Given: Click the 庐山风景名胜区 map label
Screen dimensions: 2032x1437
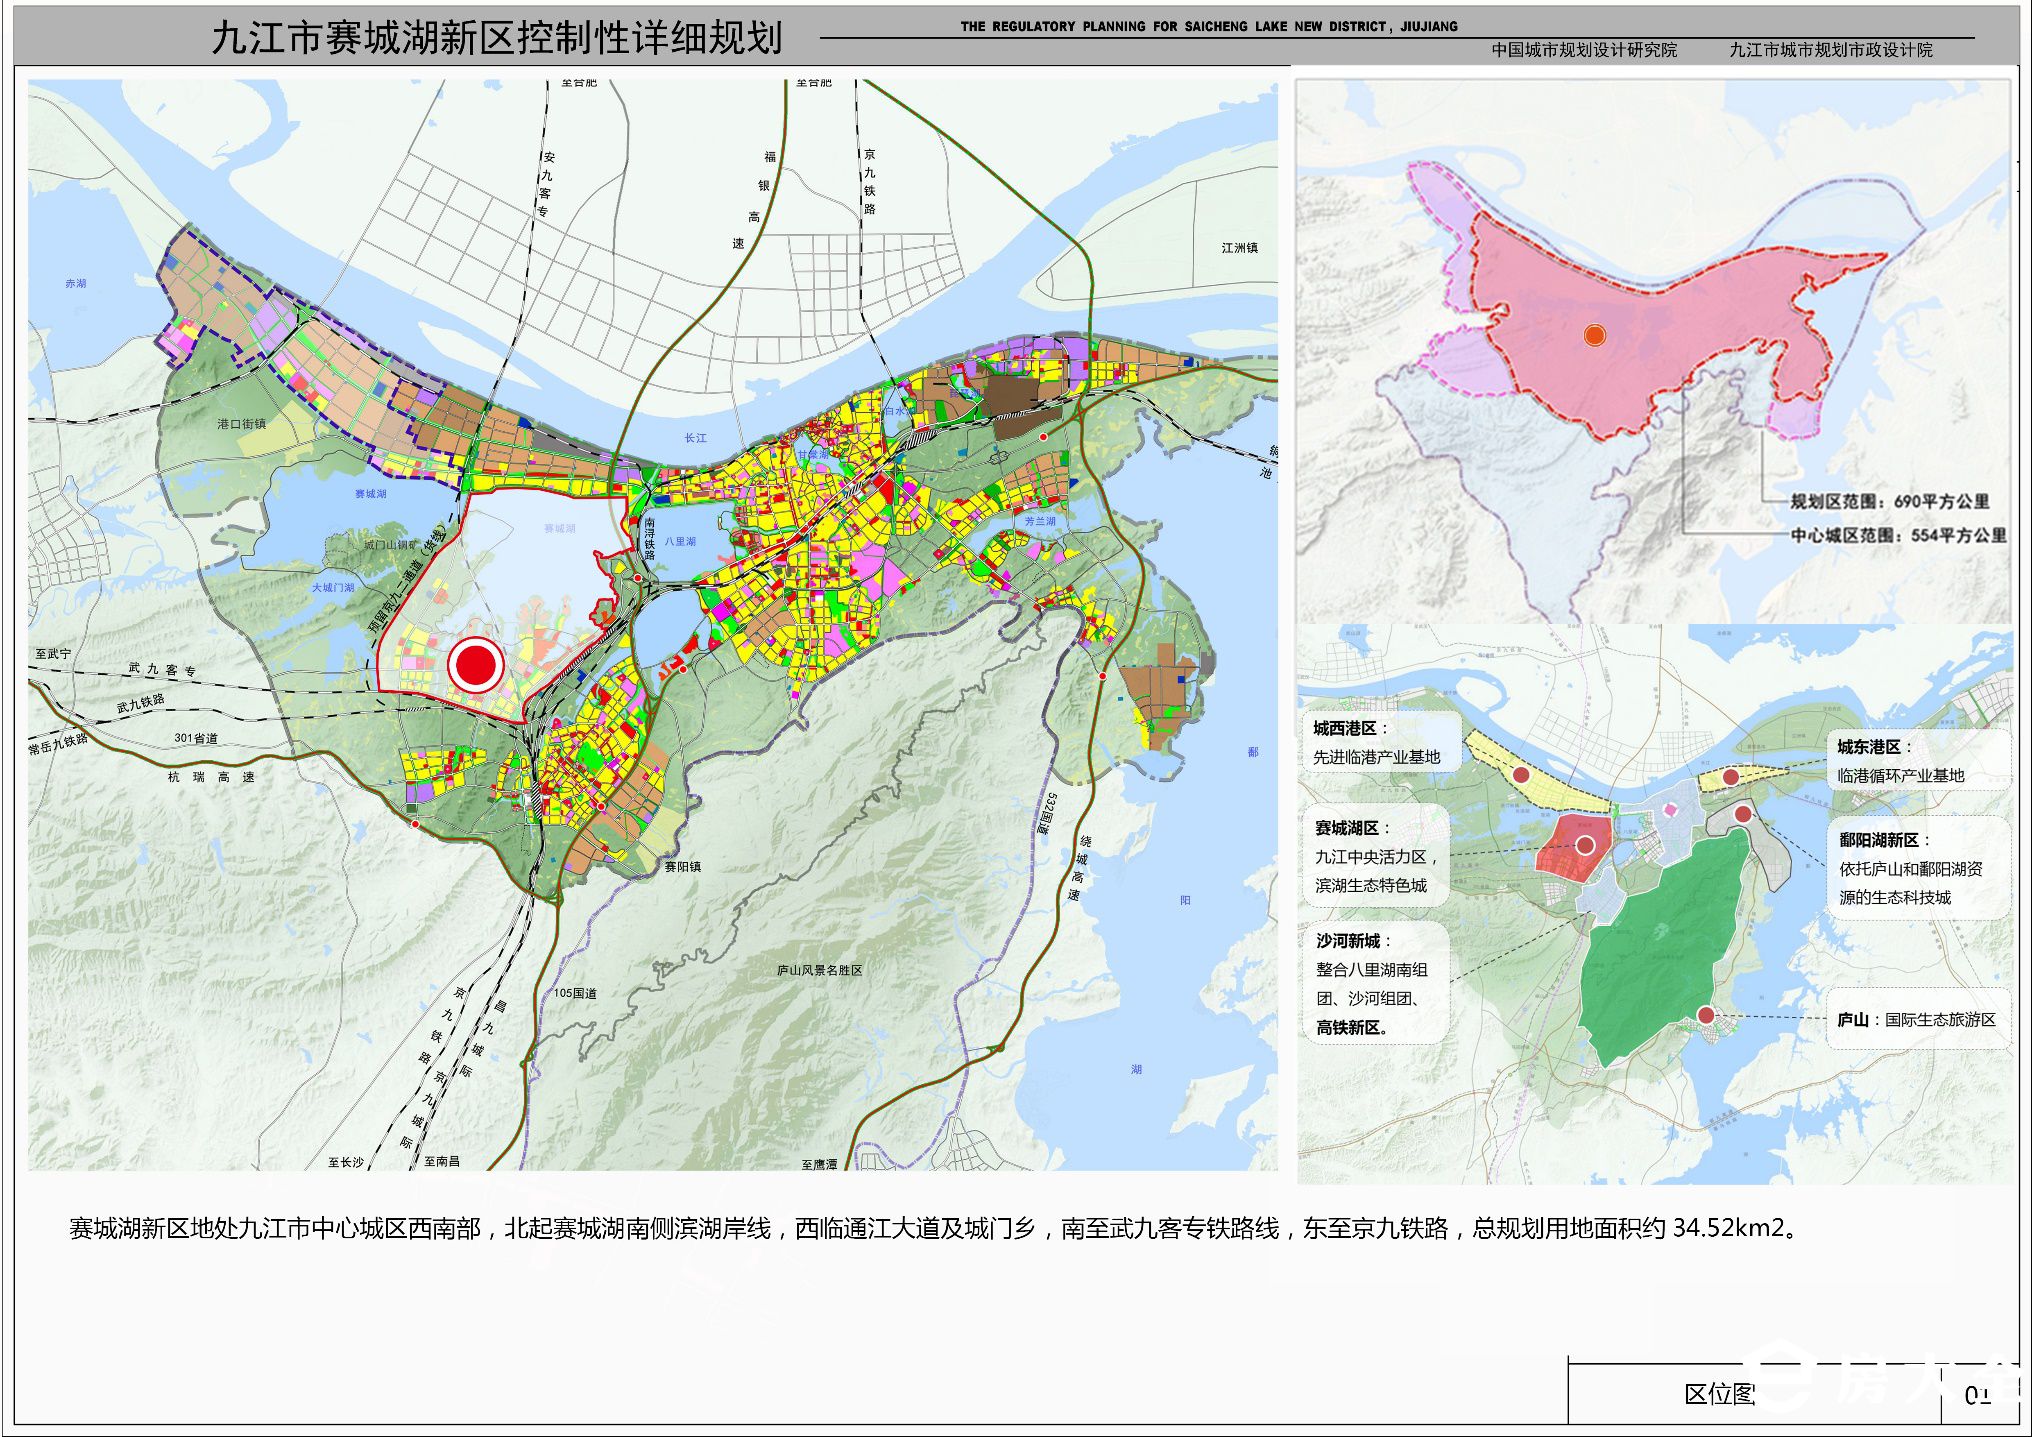Looking at the screenshot, I should (819, 970).
